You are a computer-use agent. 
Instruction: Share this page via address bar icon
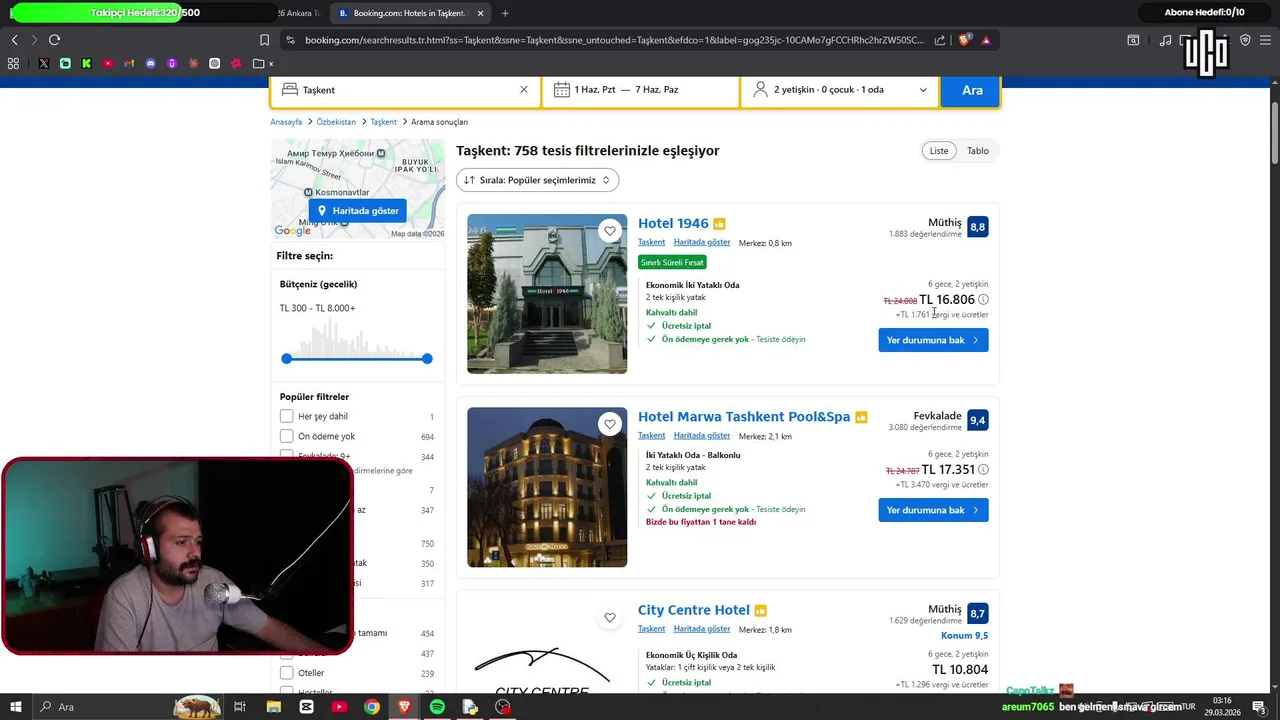coord(940,40)
